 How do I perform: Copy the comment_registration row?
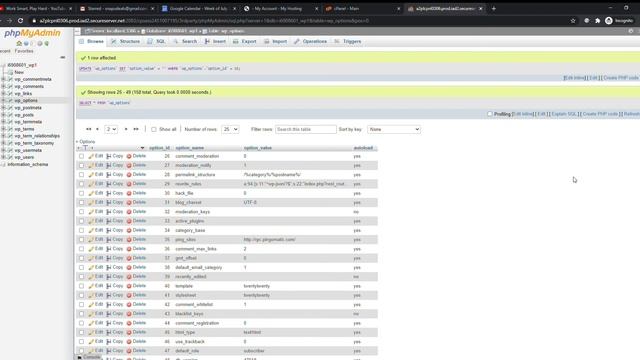point(115,323)
